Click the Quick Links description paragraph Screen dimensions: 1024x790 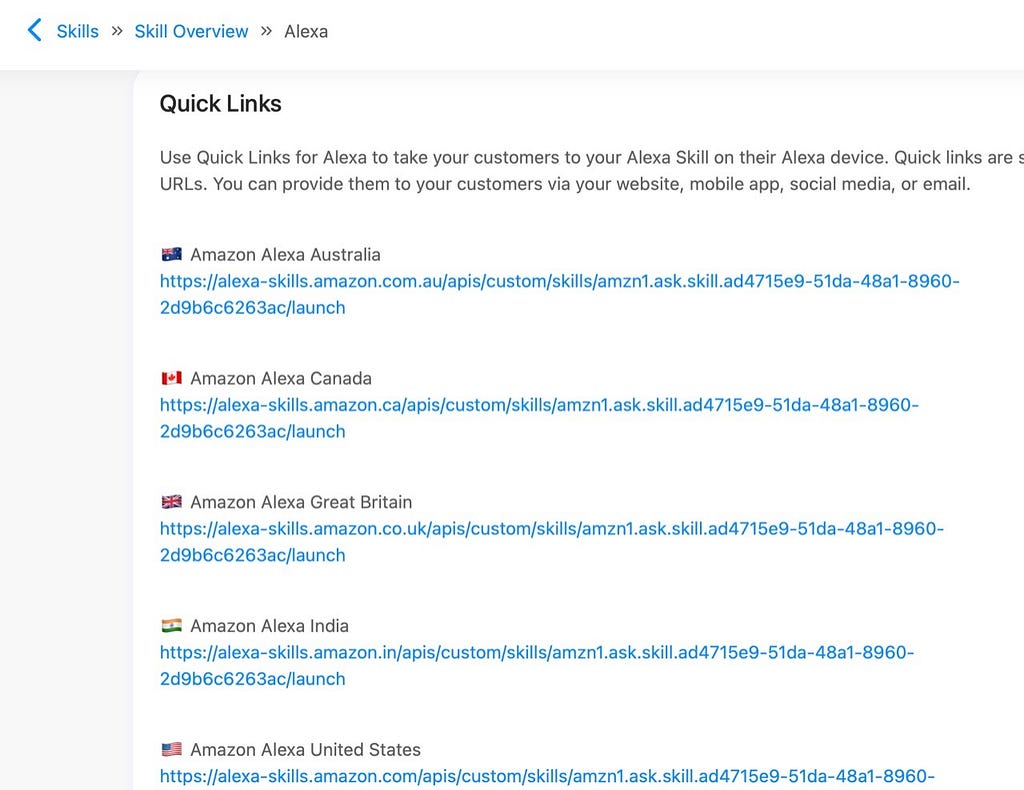pos(592,170)
